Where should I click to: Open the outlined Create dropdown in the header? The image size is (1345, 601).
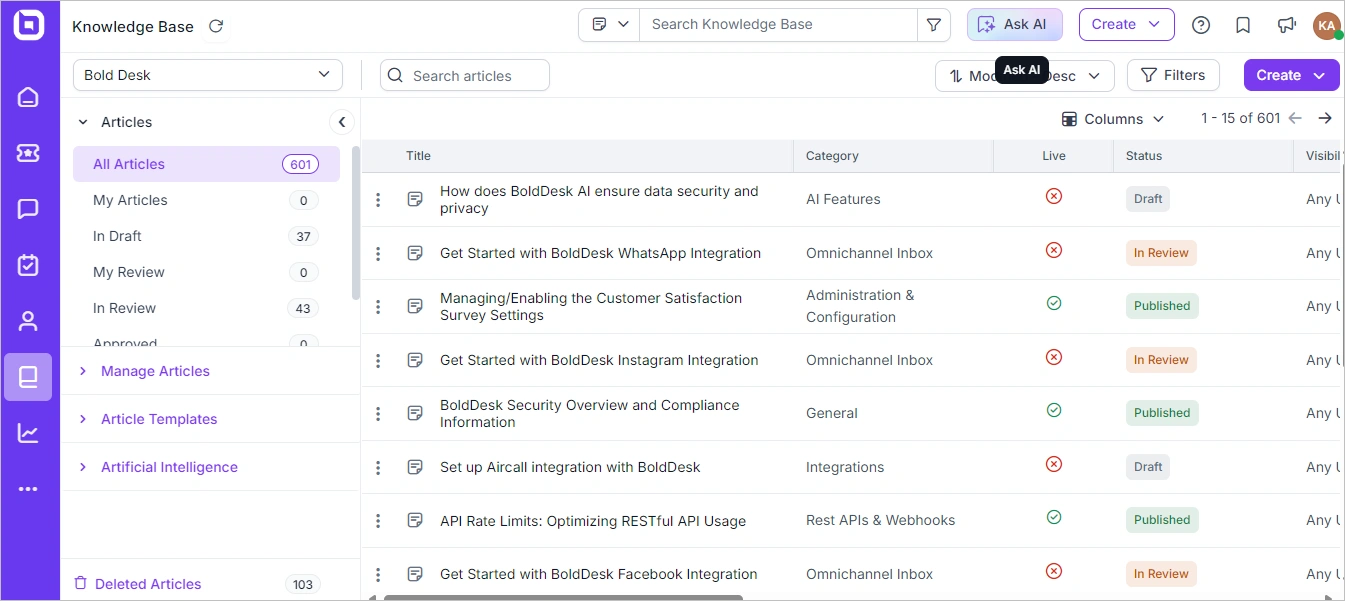tap(1126, 25)
